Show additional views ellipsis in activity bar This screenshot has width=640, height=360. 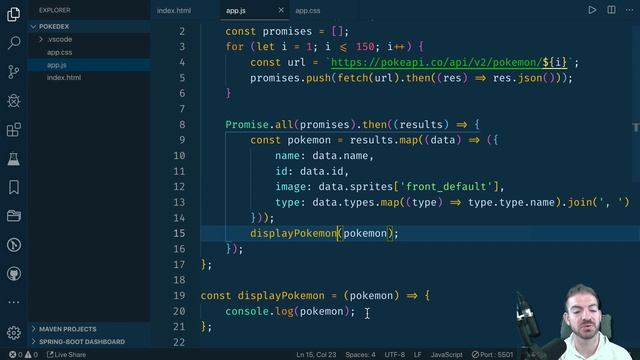coord(14,302)
